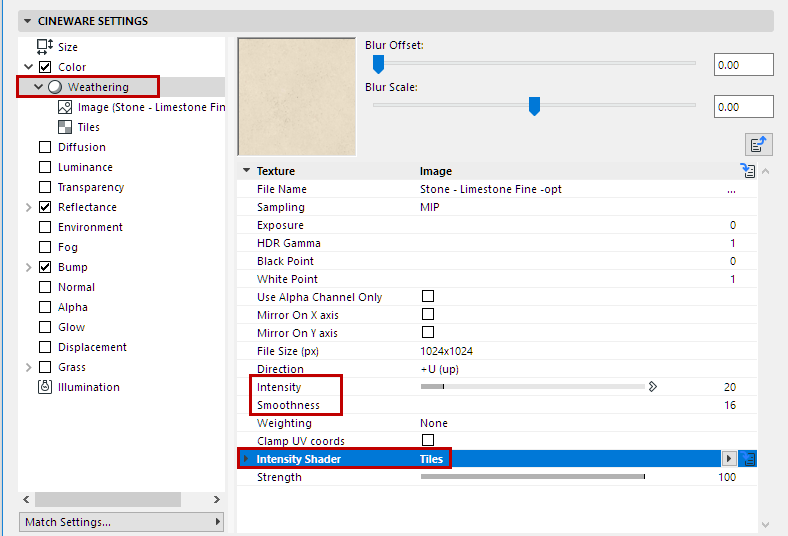
Task: Click the Tiles shader checkered icon
Action: (65, 127)
